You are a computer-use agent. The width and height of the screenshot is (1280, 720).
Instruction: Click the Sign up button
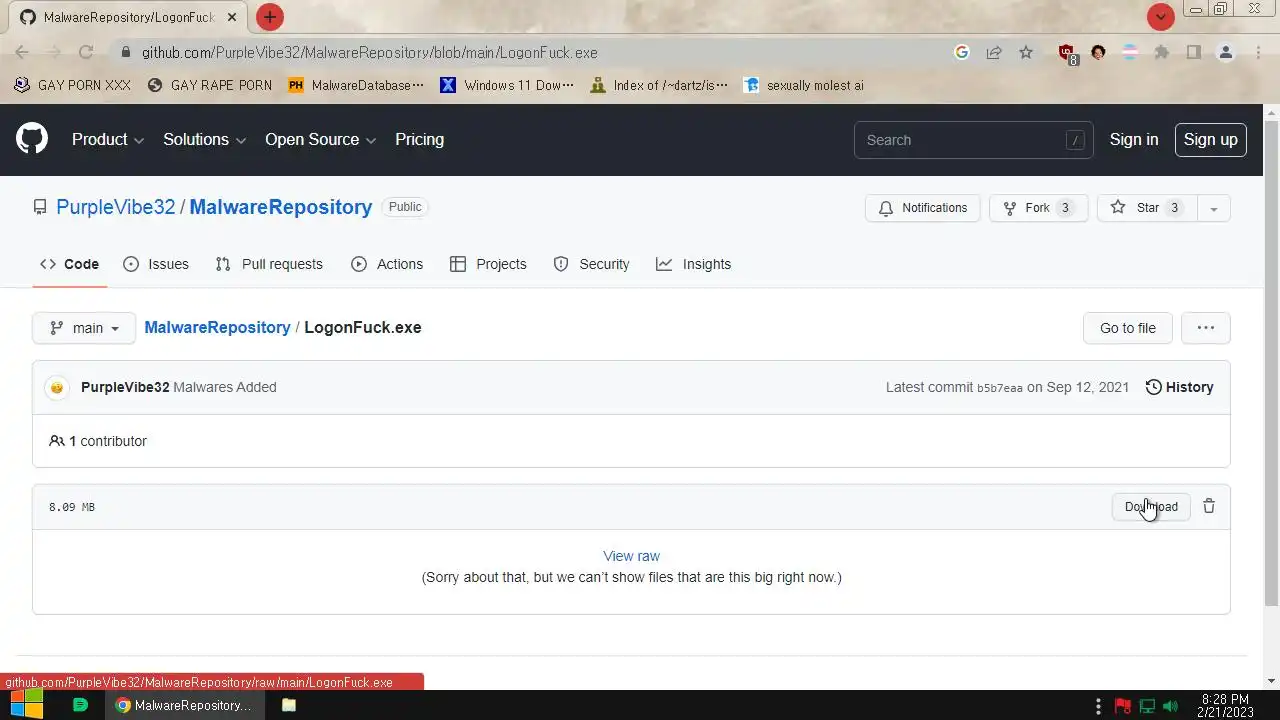1210,139
